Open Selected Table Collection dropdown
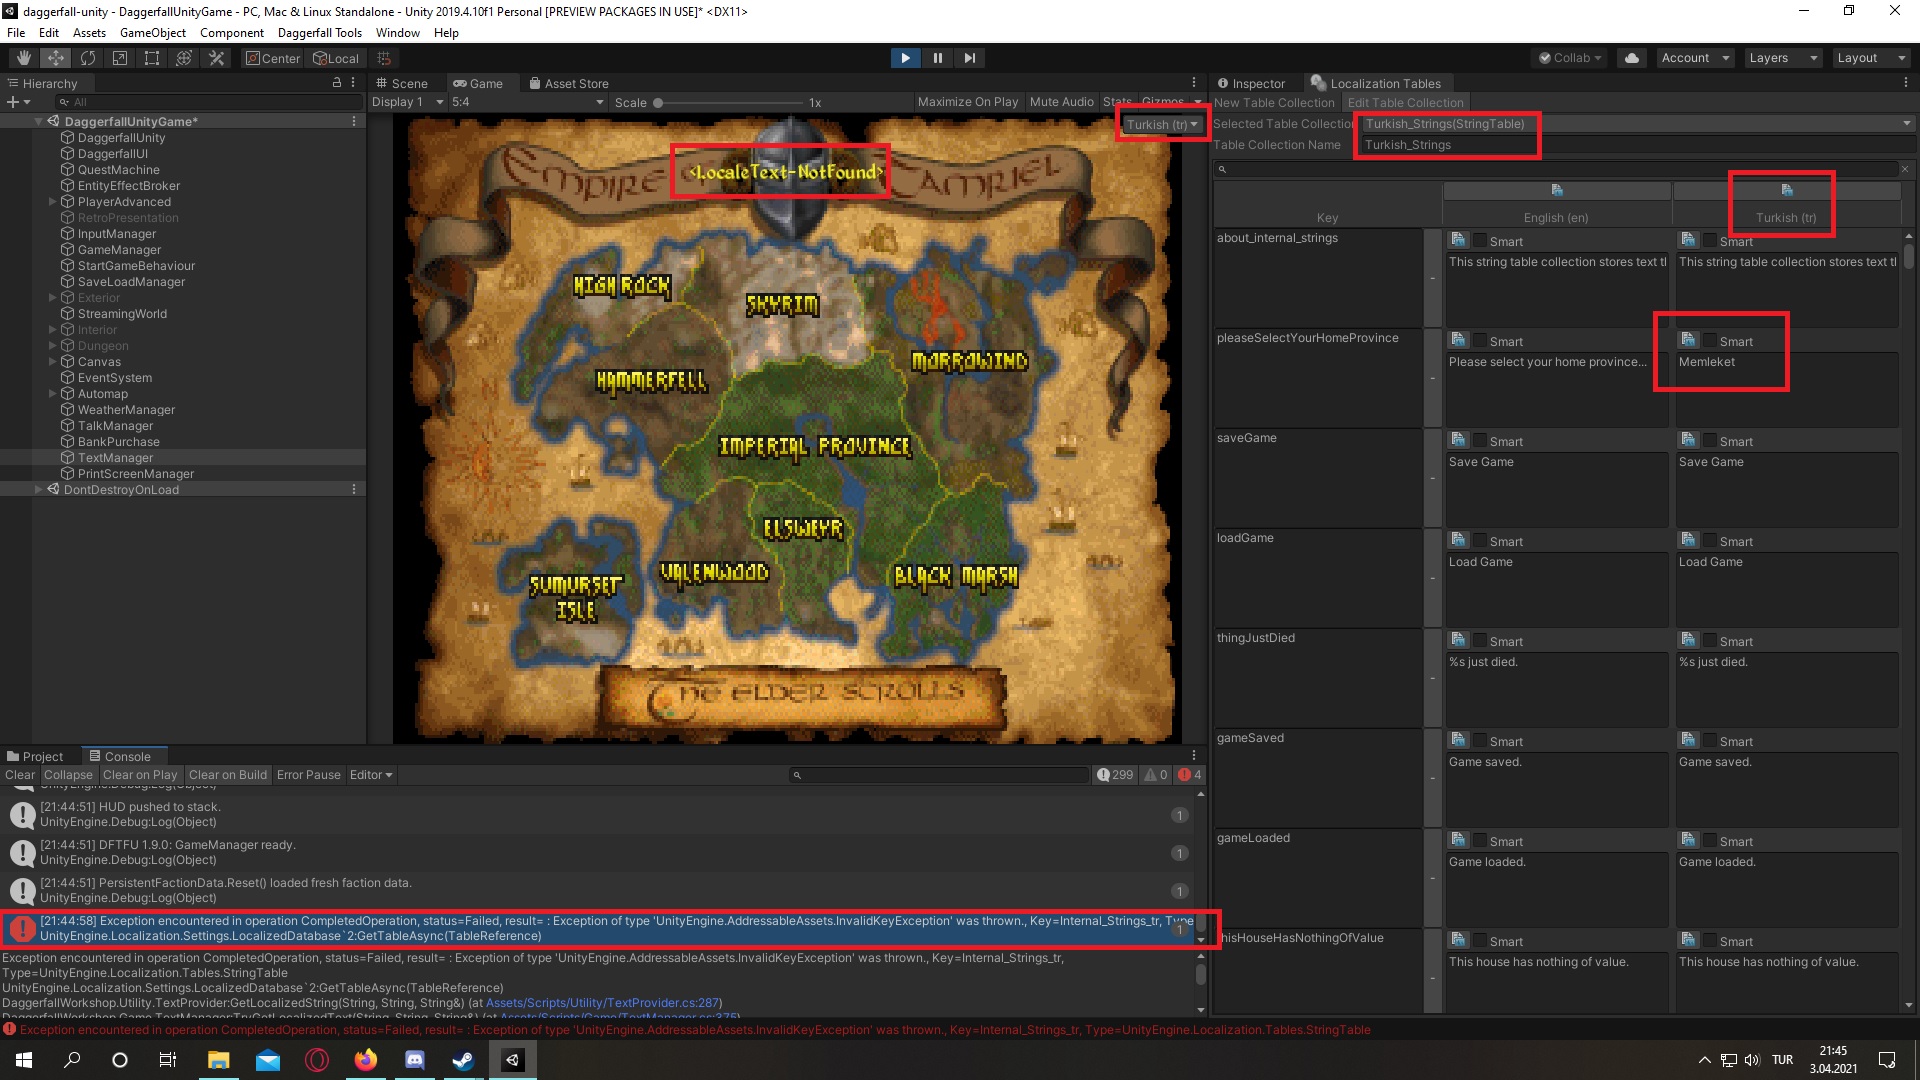This screenshot has width=1920, height=1080. 1636,124
